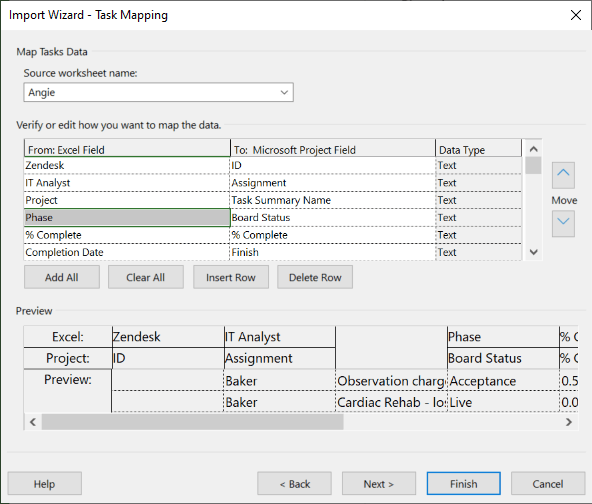Click the Finish button

click(x=464, y=483)
